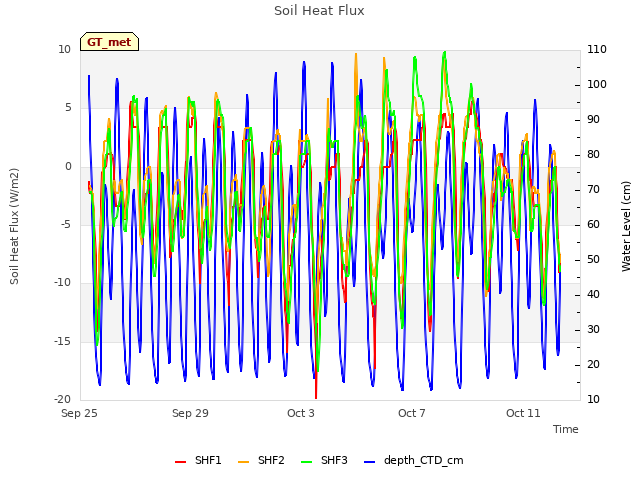Click the SHF2 legend entry
Screen dimensions: 640x480
point(261,460)
